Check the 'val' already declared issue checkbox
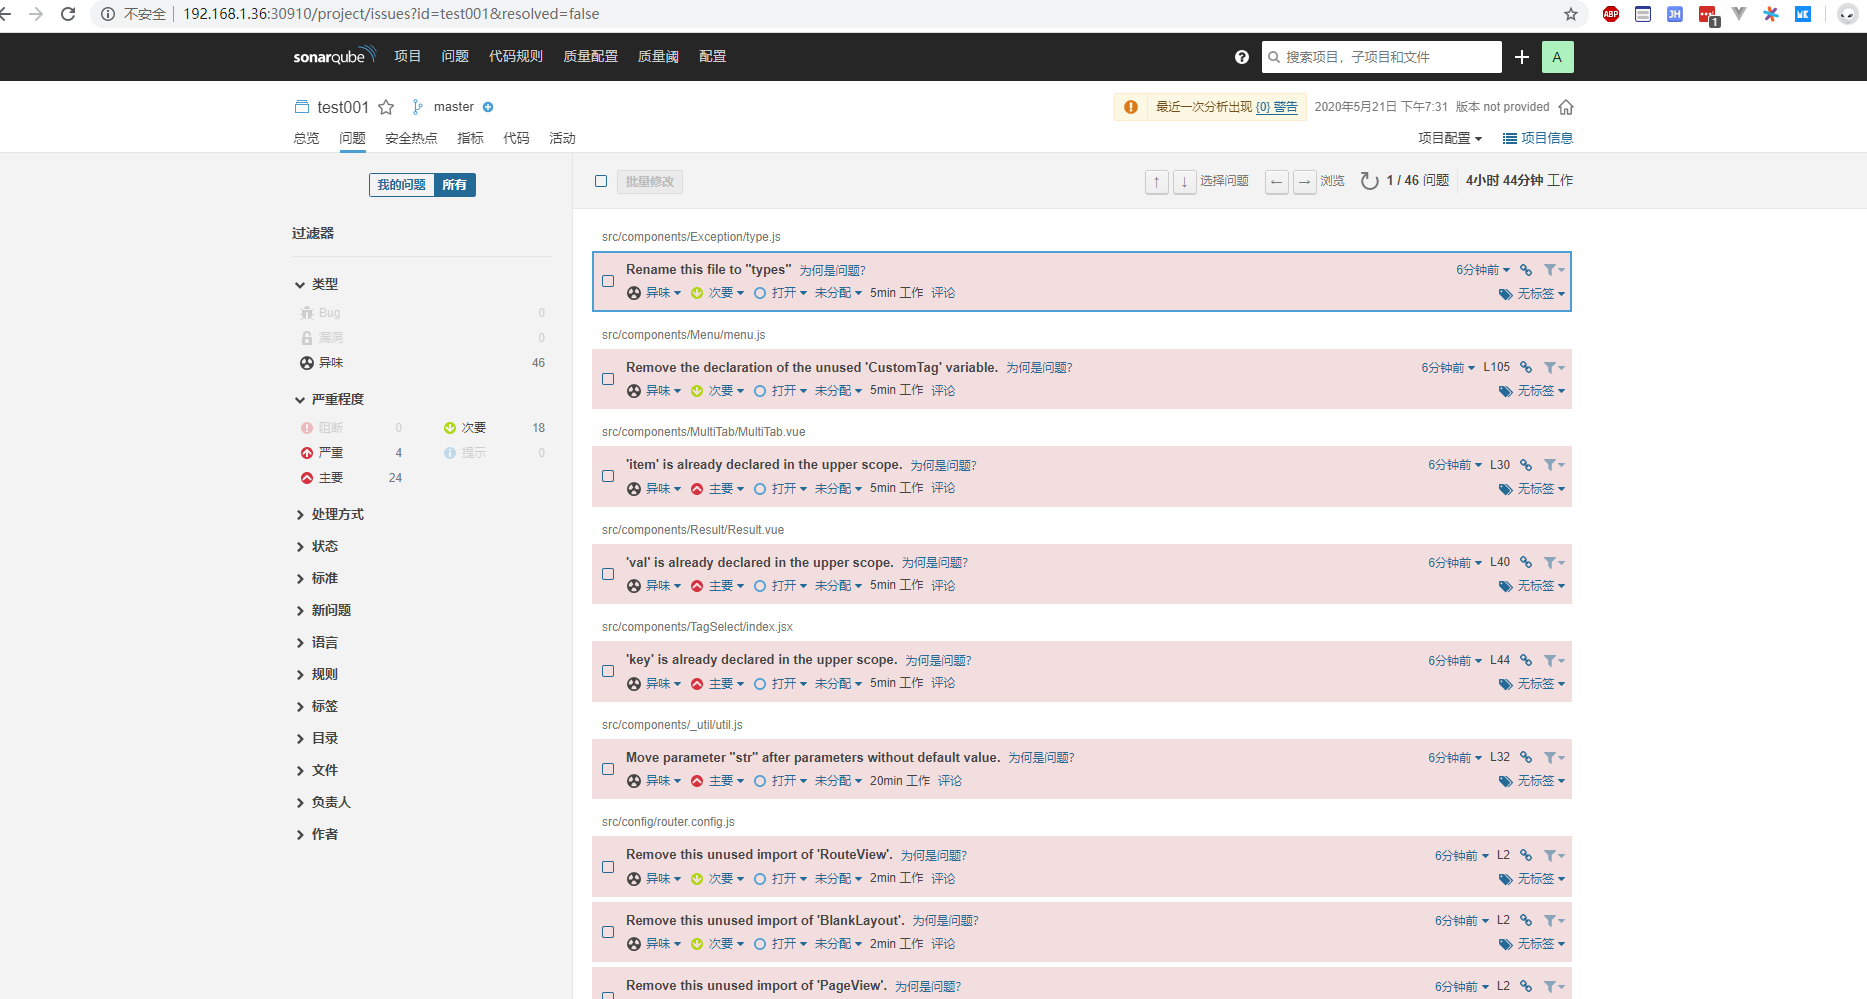 (608, 574)
